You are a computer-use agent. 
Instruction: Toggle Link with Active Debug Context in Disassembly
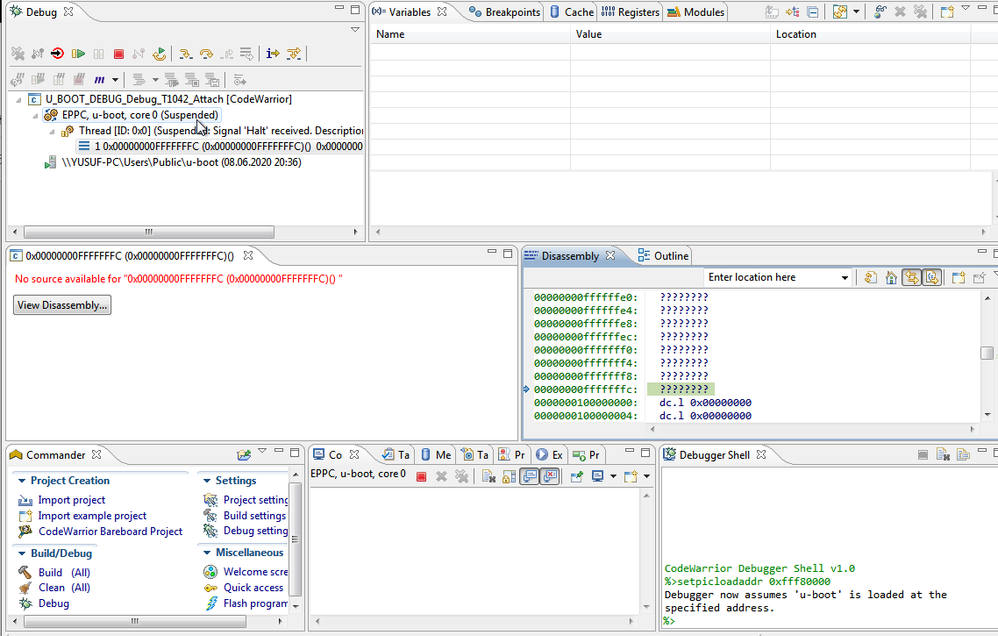click(x=911, y=278)
